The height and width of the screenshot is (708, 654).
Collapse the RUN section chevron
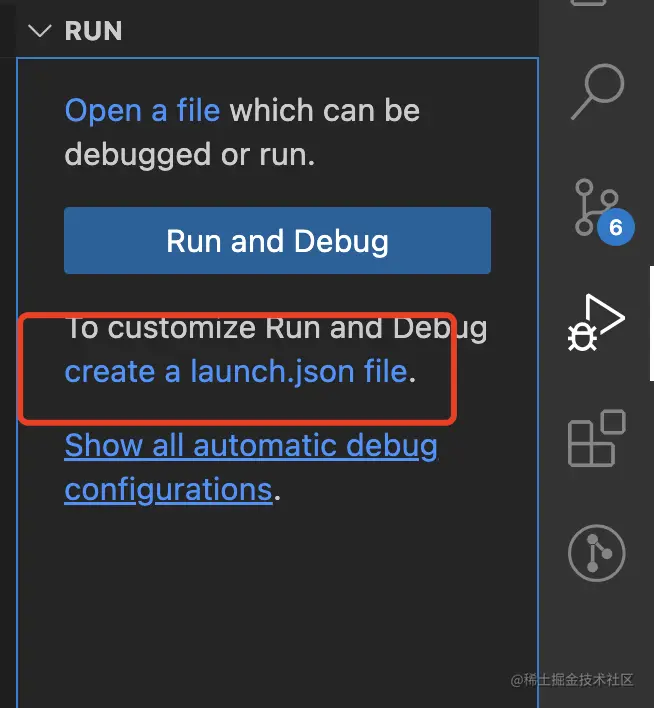click(40, 31)
